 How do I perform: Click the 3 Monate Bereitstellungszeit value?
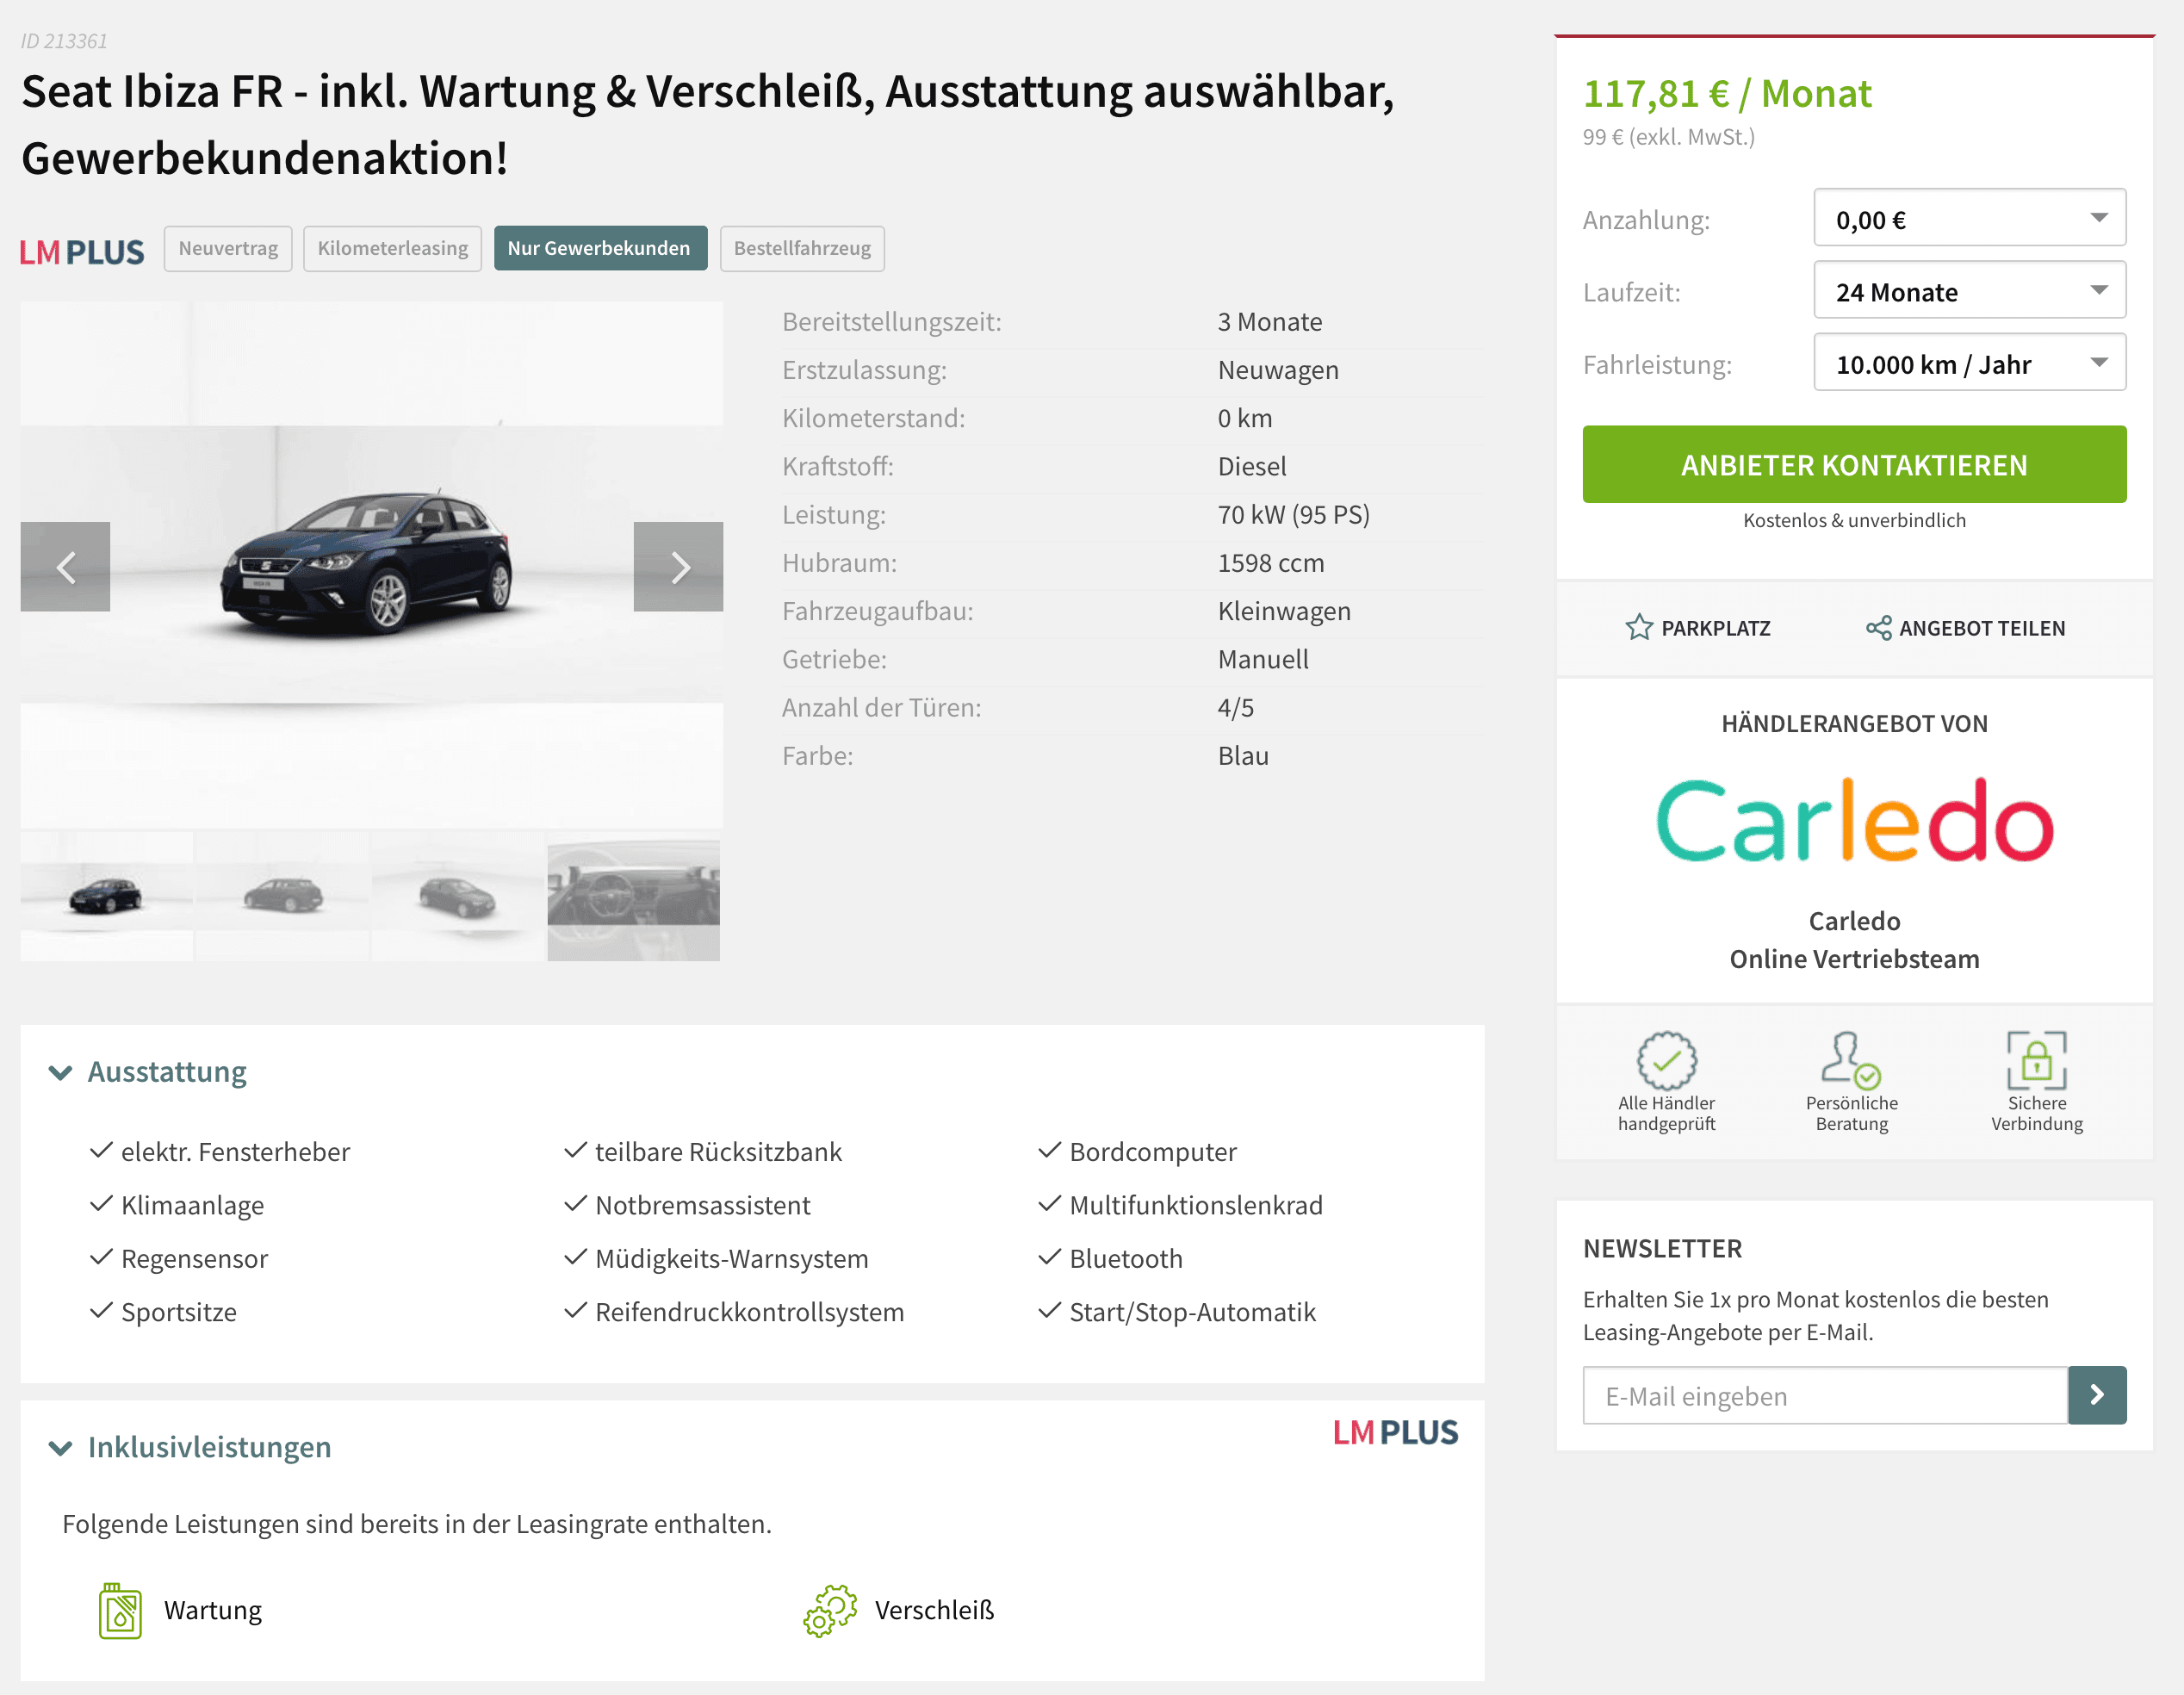pyautogui.click(x=1270, y=321)
